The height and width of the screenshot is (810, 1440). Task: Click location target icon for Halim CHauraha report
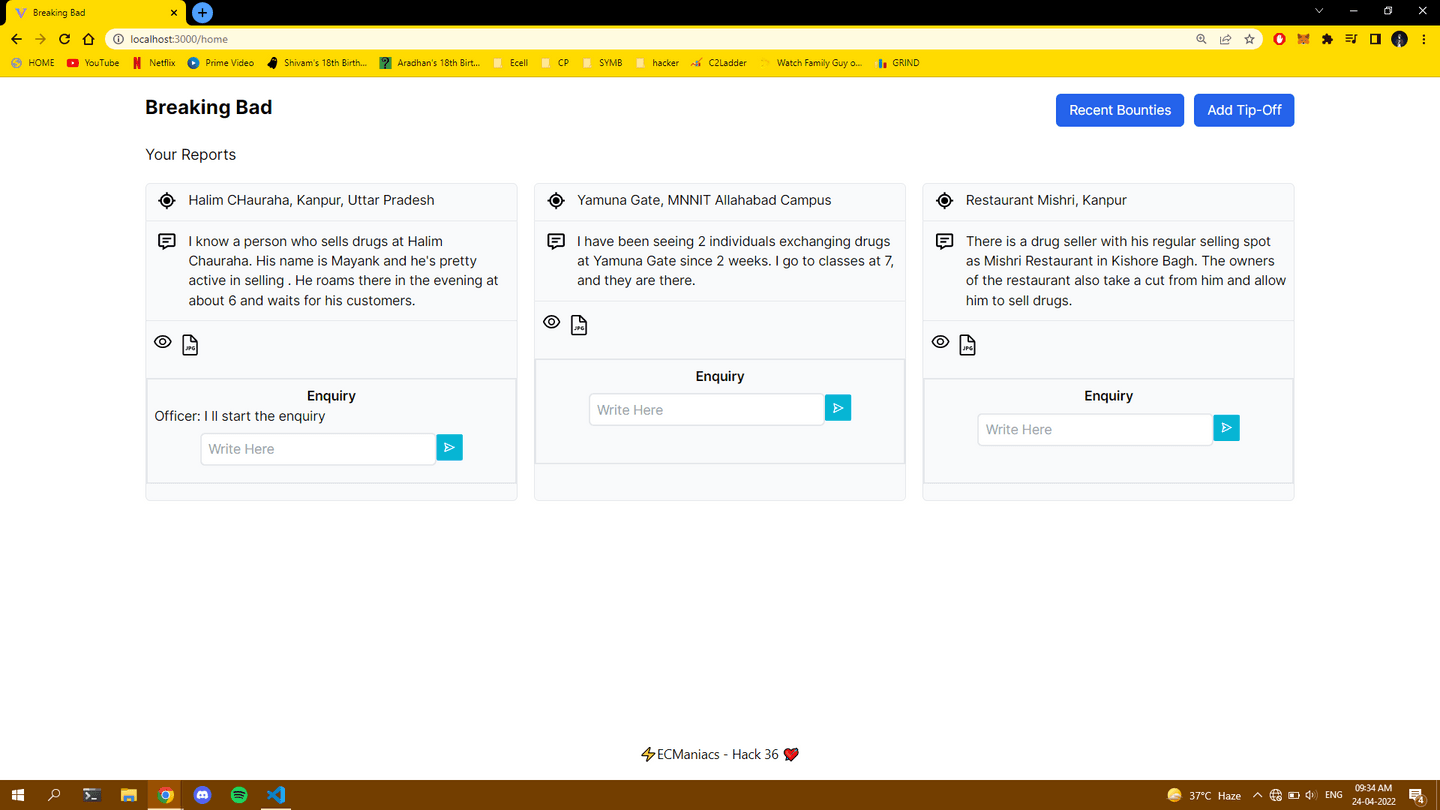166,200
